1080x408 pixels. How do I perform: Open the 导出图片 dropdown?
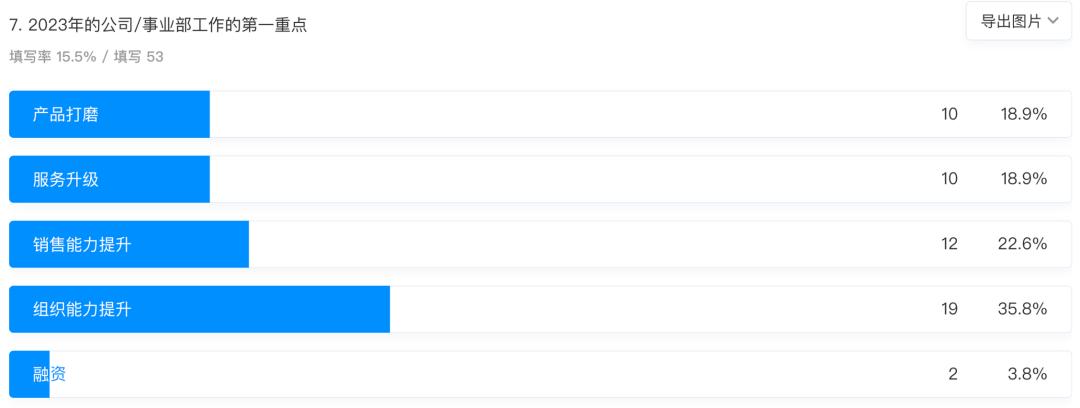1010,21
